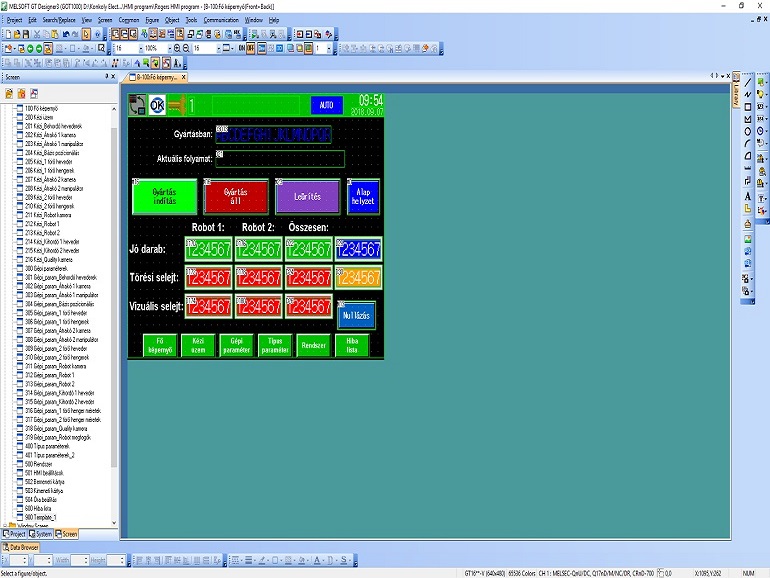This screenshot has width=770, height=578.
Task: Open the Common menu
Action: pos(129,20)
